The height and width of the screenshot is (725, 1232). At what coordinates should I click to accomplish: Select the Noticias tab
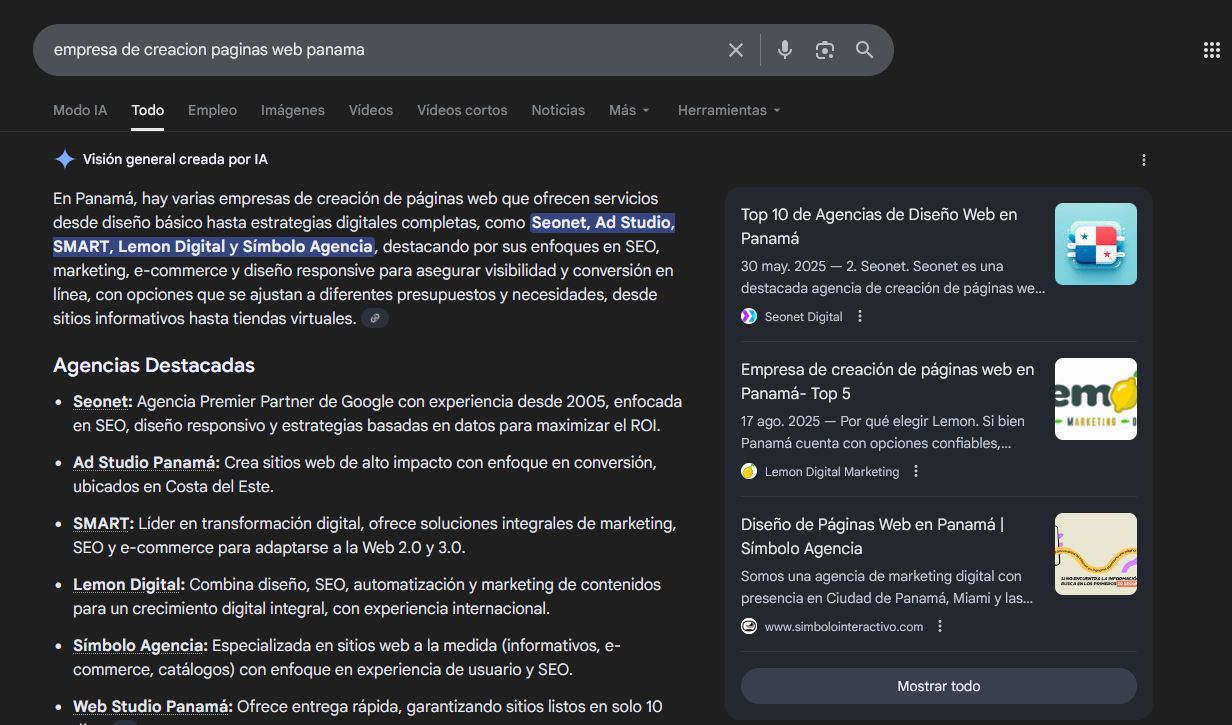[x=557, y=110]
